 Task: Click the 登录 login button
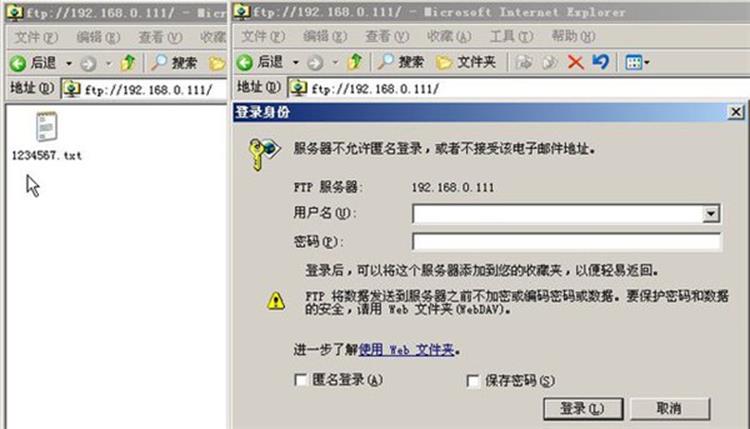(583, 408)
